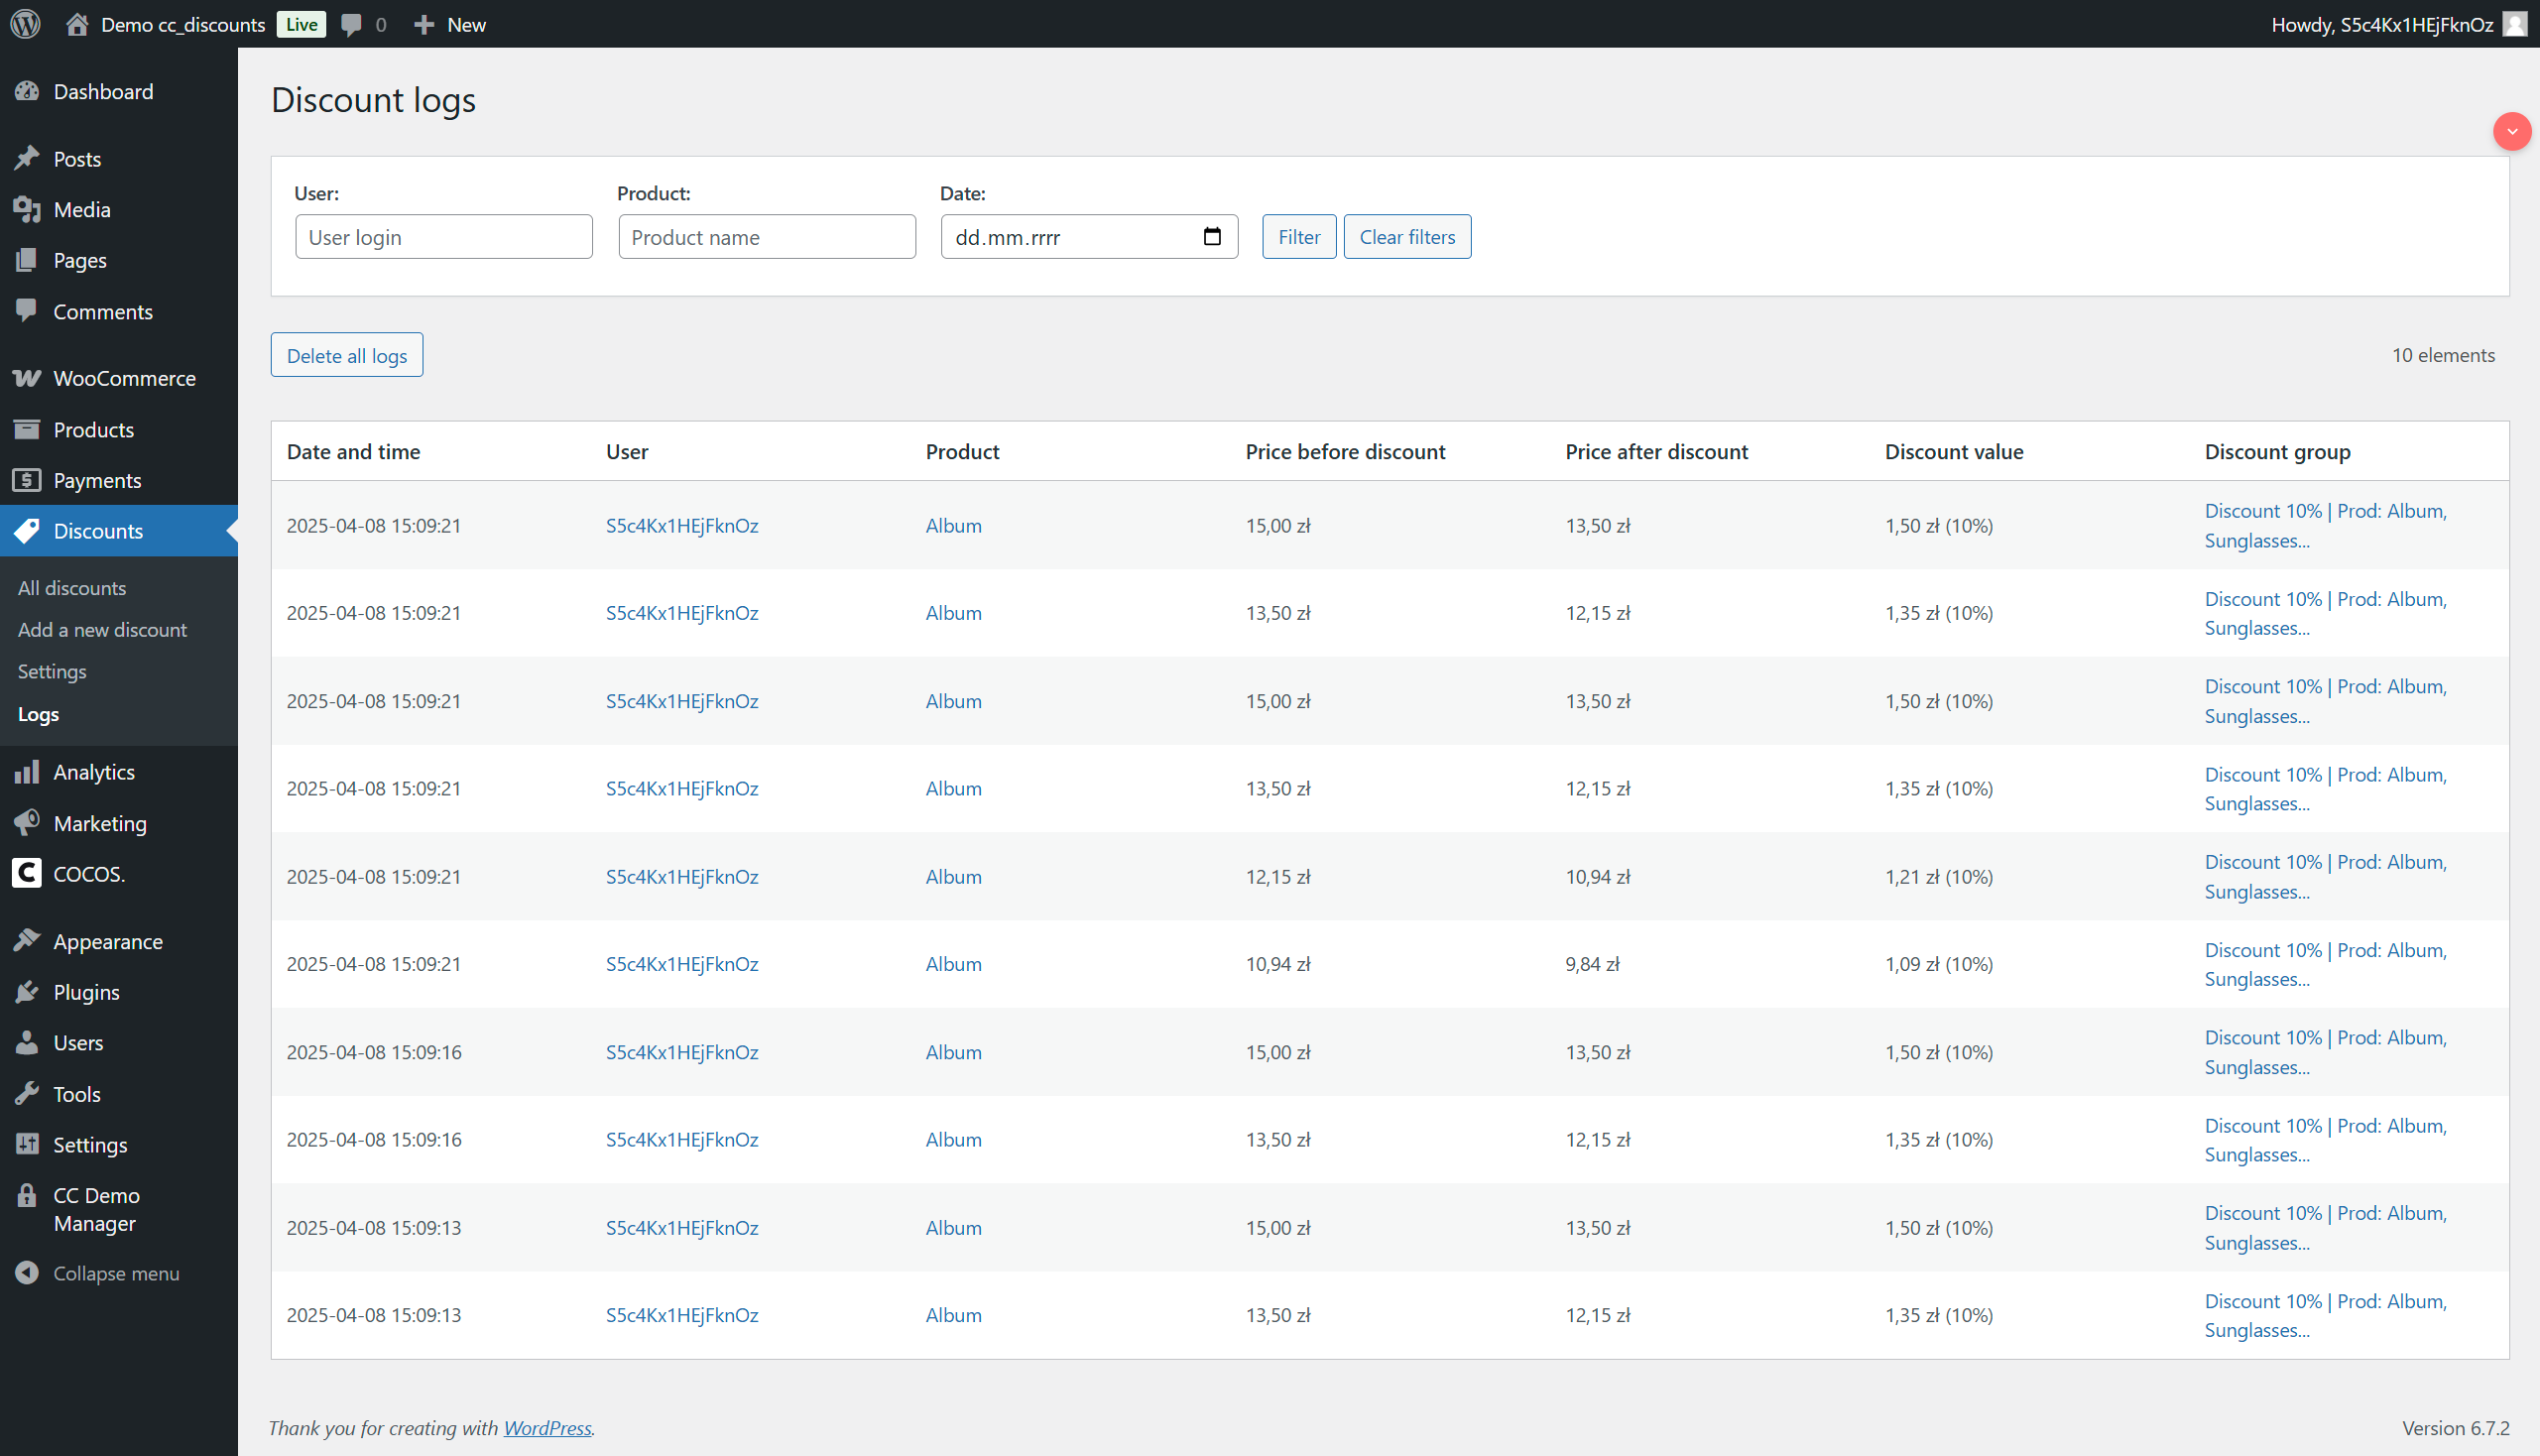Open Plugins via its plug icon
Viewport: 2540px width, 1456px height.
(27, 991)
